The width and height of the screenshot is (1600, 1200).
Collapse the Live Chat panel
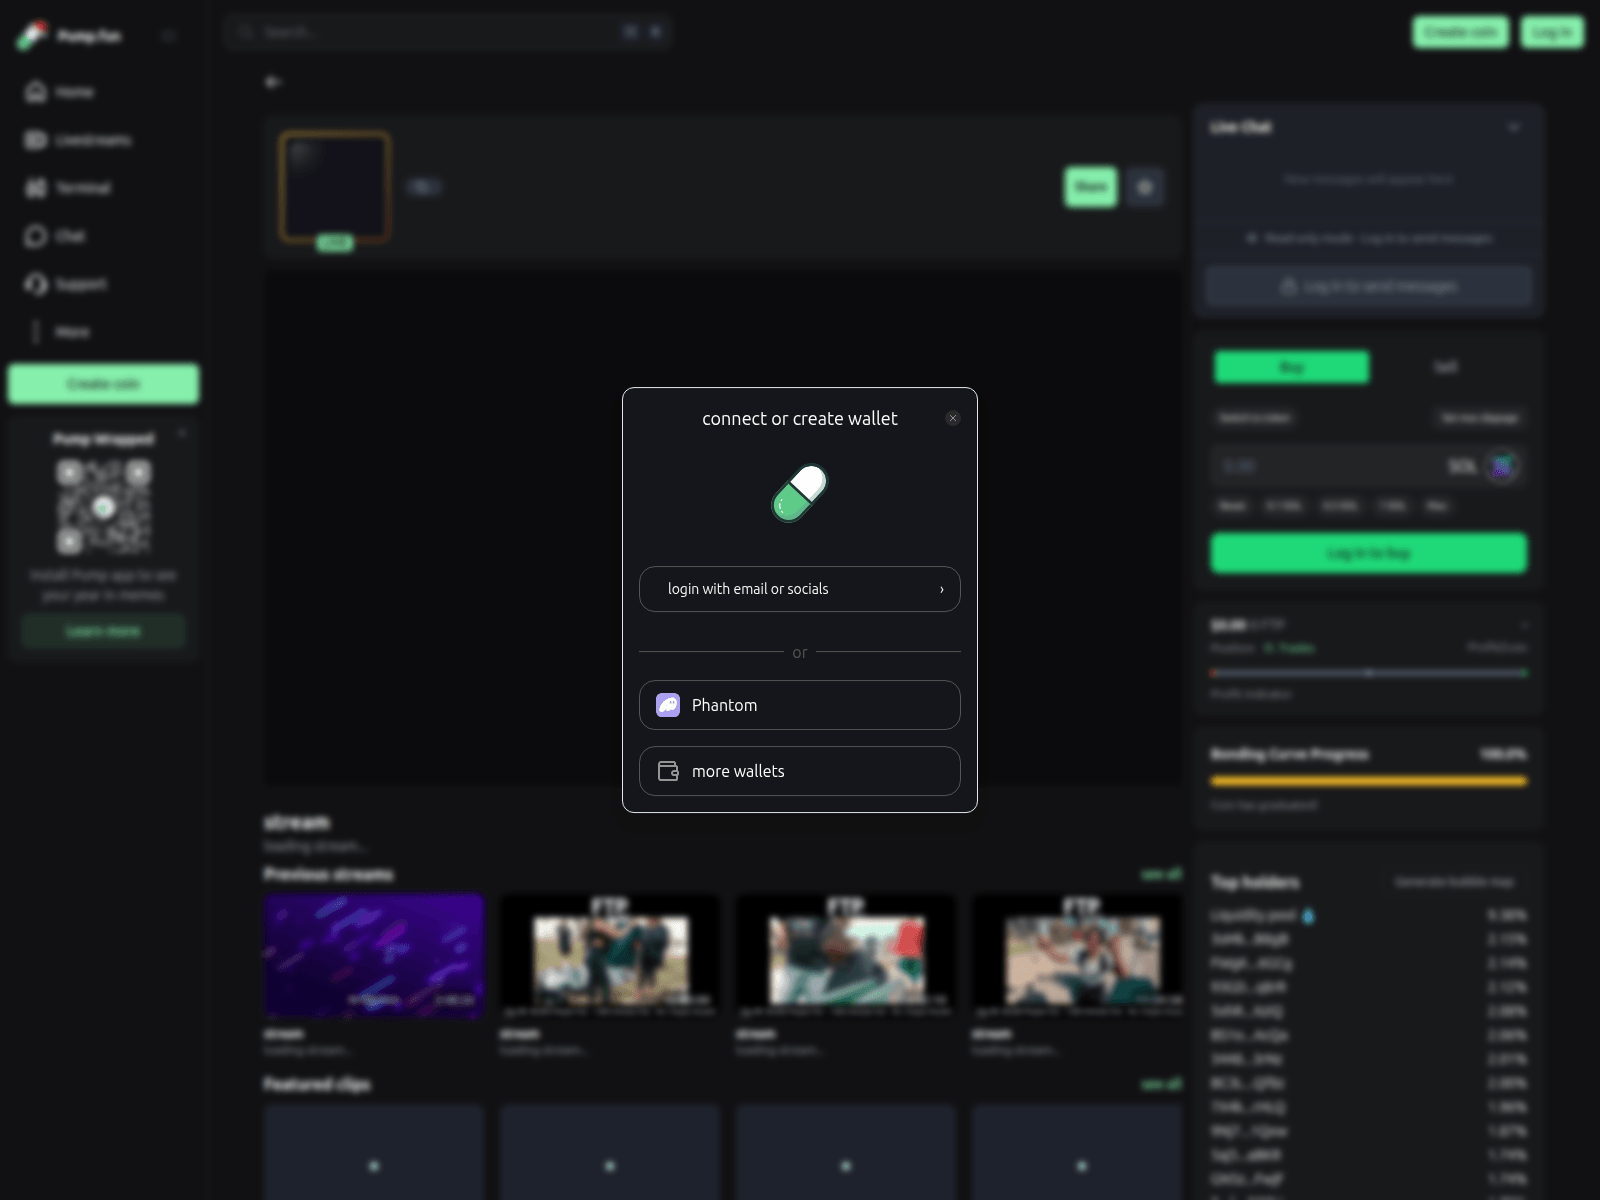1513,127
